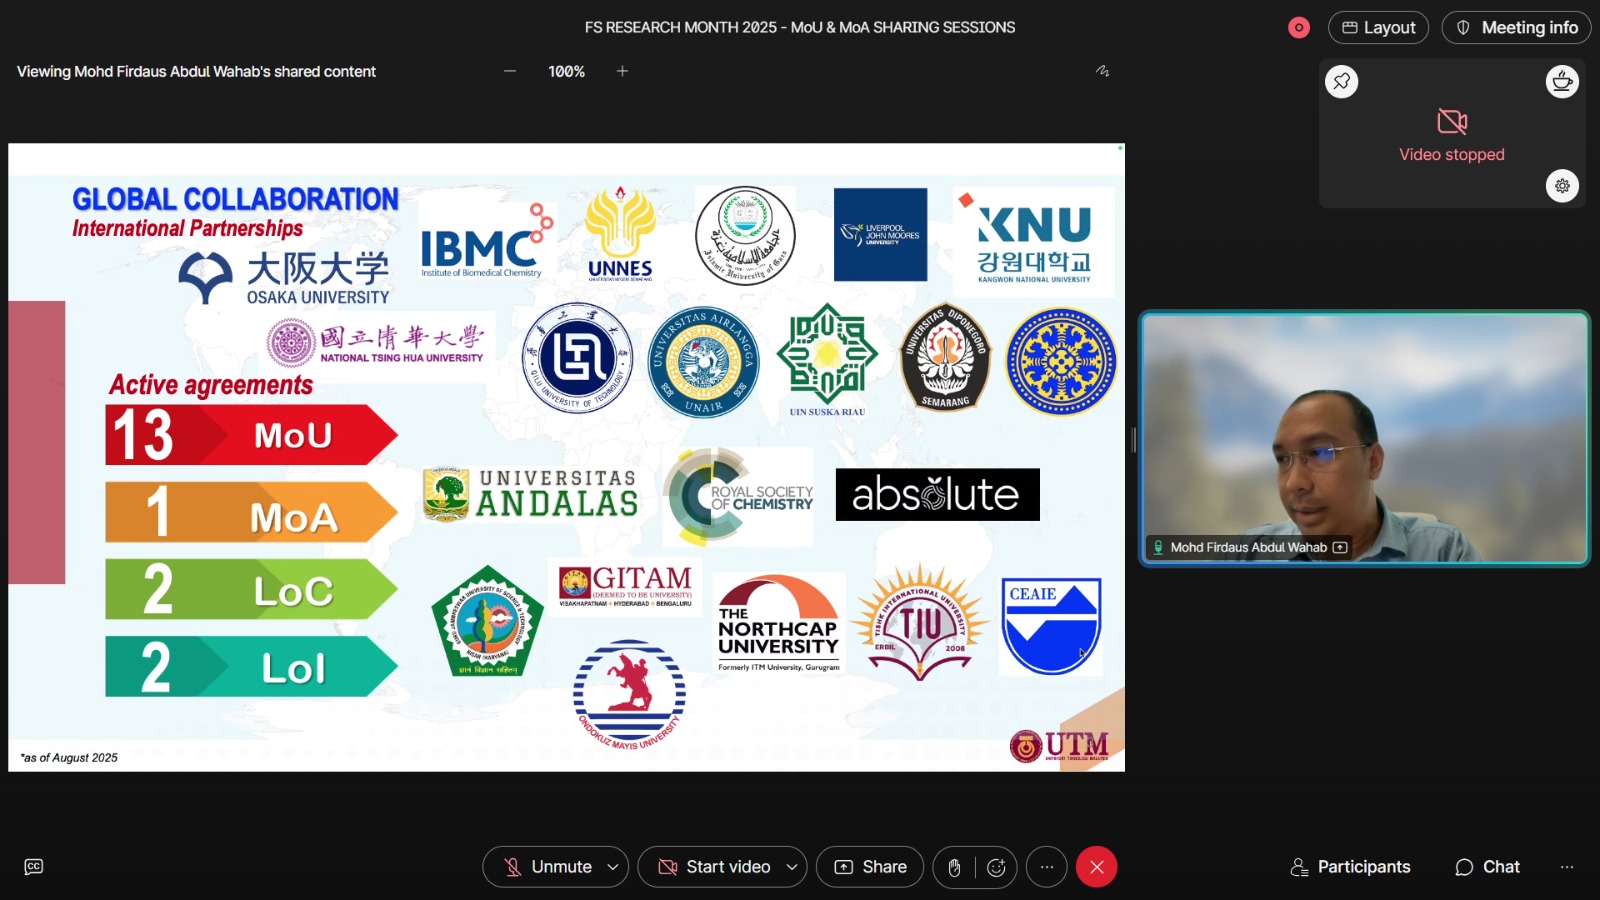The height and width of the screenshot is (900, 1600).
Task: Open more options ellipsis in toolbar
Action: click(x=1047, y=867)
